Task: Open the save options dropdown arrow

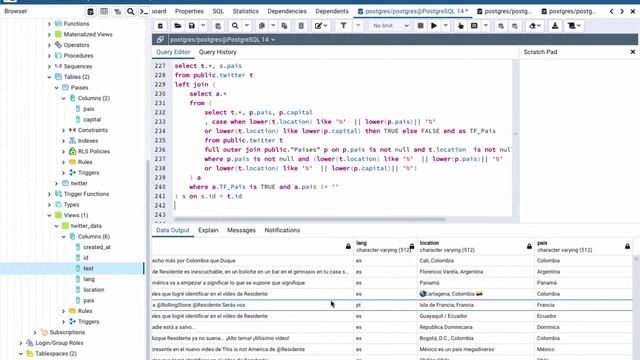Action: pyautogui.click(x=203, y=26)
